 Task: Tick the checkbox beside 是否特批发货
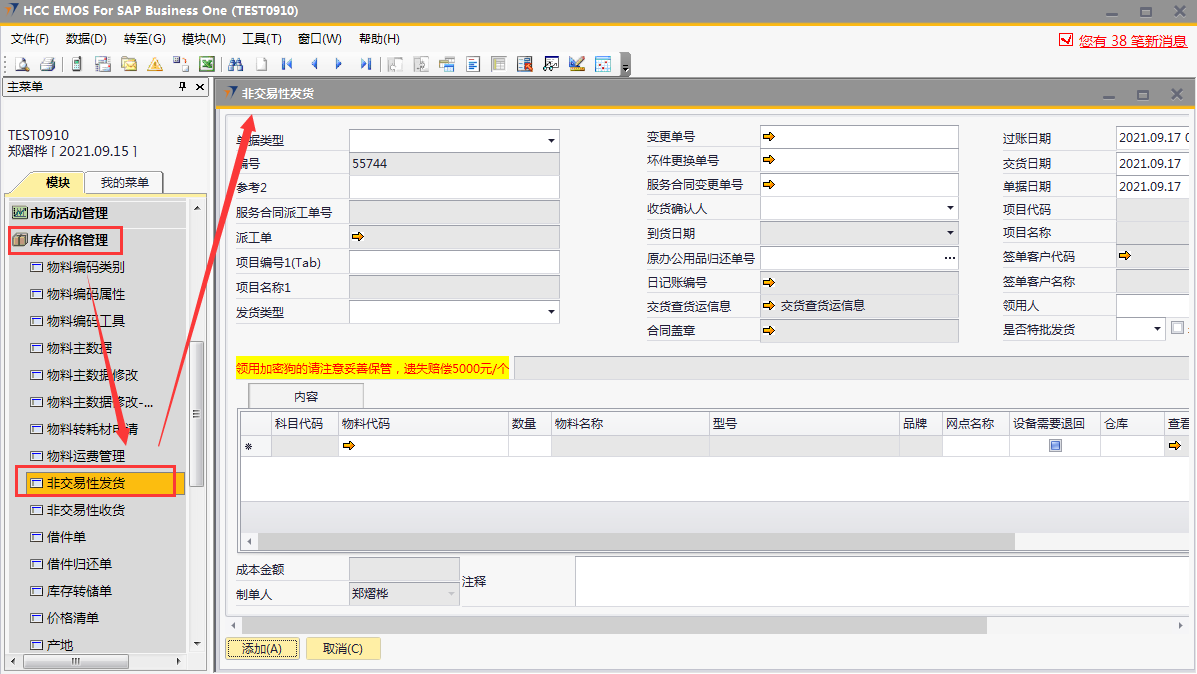pos(1177,327)
